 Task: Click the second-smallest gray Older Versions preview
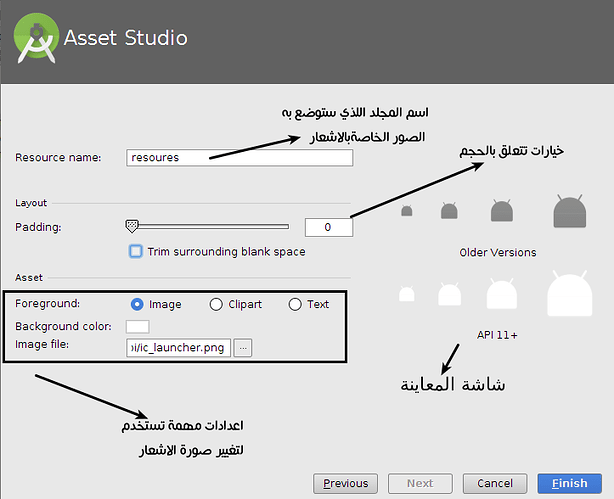[x=449, y=211]
